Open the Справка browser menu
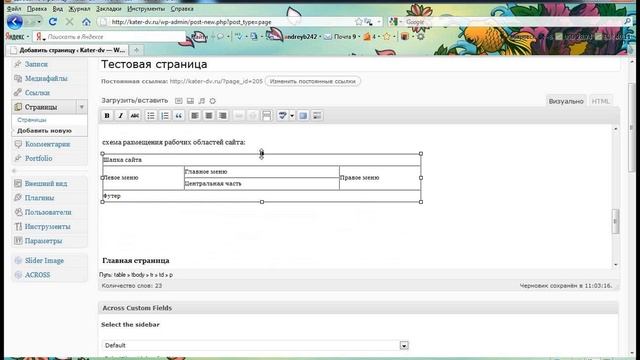640x360 pixels. point(182,9)
